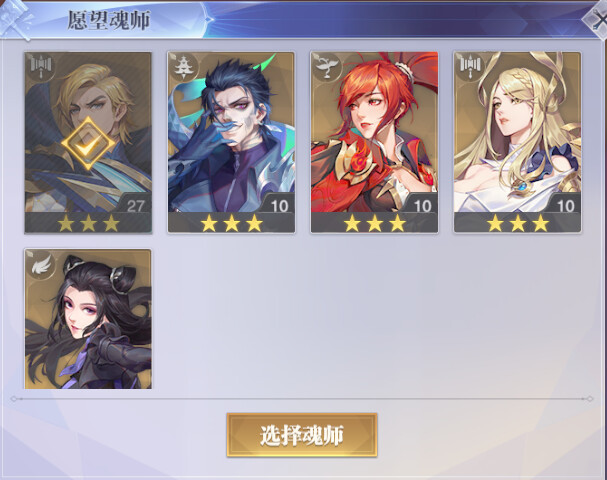
Task: Click the gold checkmark on blond hero card
Action: coord(88,144)
